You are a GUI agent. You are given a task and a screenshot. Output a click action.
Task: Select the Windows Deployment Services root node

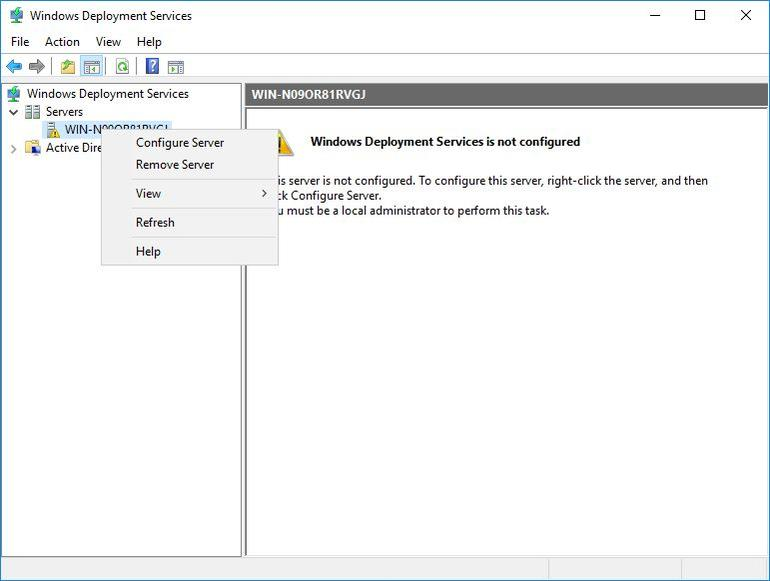pos(107,94)
